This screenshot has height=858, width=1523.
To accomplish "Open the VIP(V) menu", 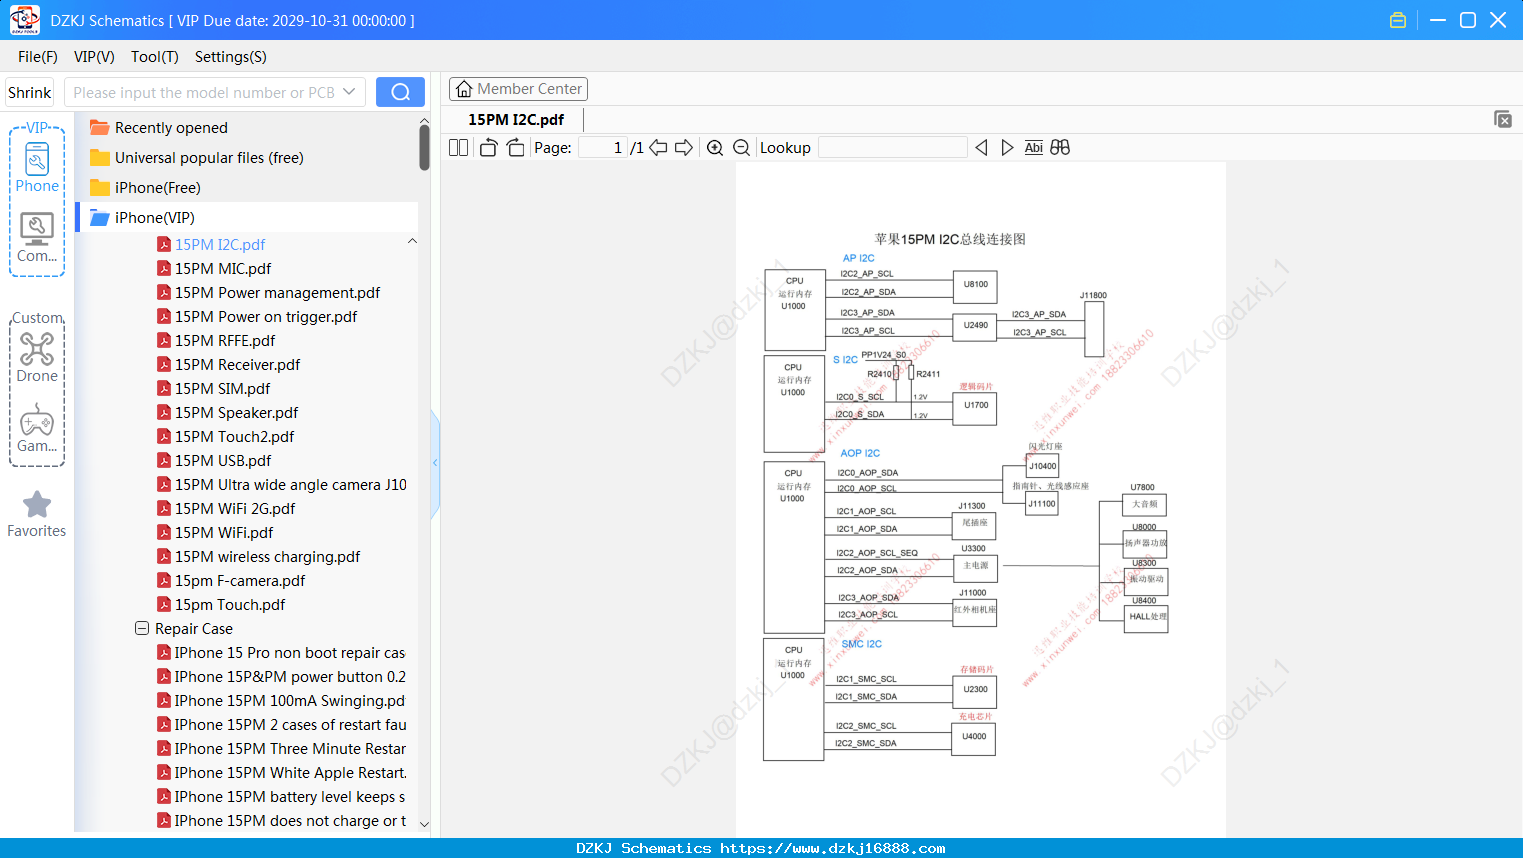I will 94,57.
